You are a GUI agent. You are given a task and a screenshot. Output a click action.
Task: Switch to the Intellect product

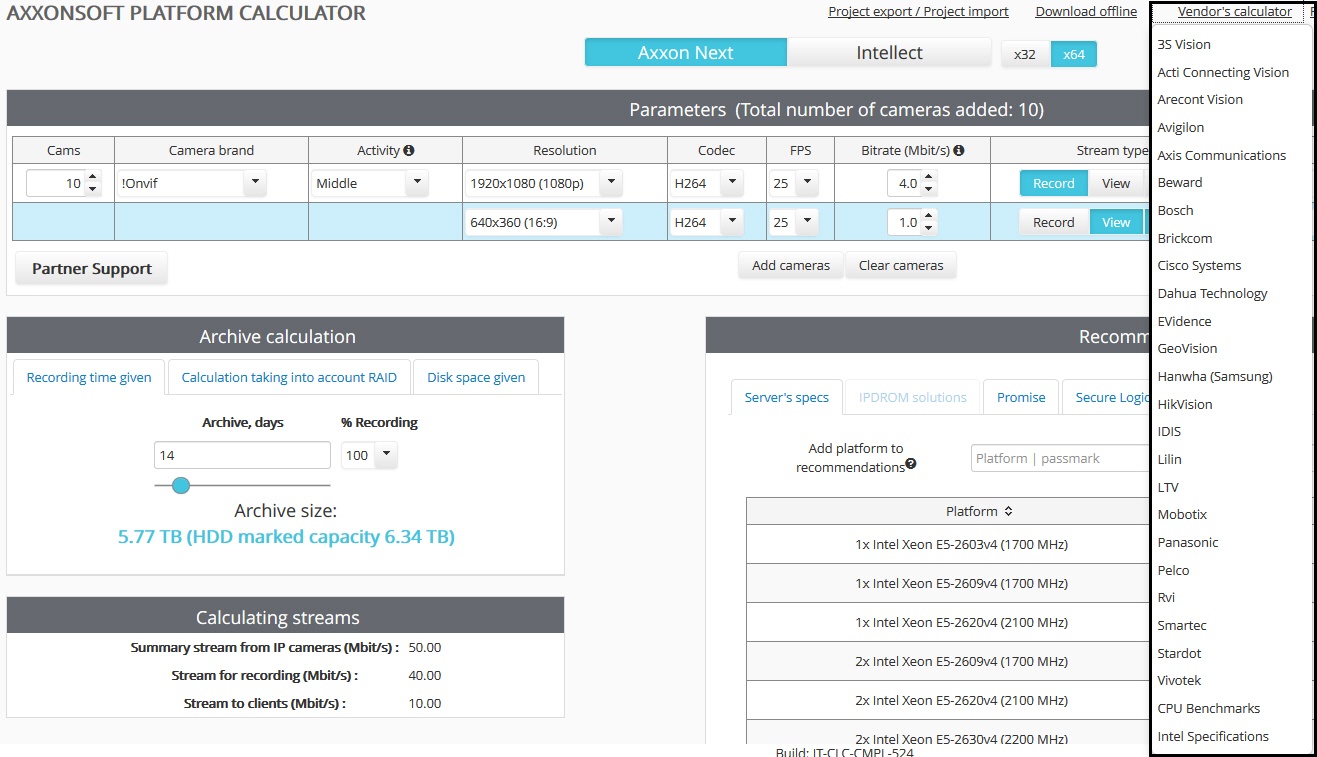click(x=889, y=53)
